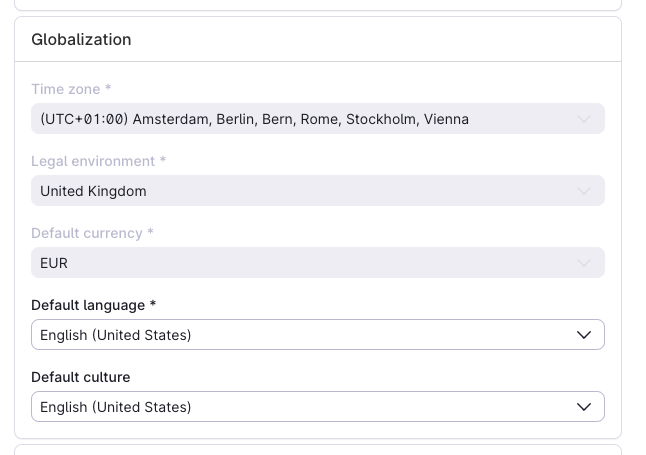Open the Legal environment United Kingdom dropdown
This screenshot has width=646, height=455.
[x=300, y=191]
